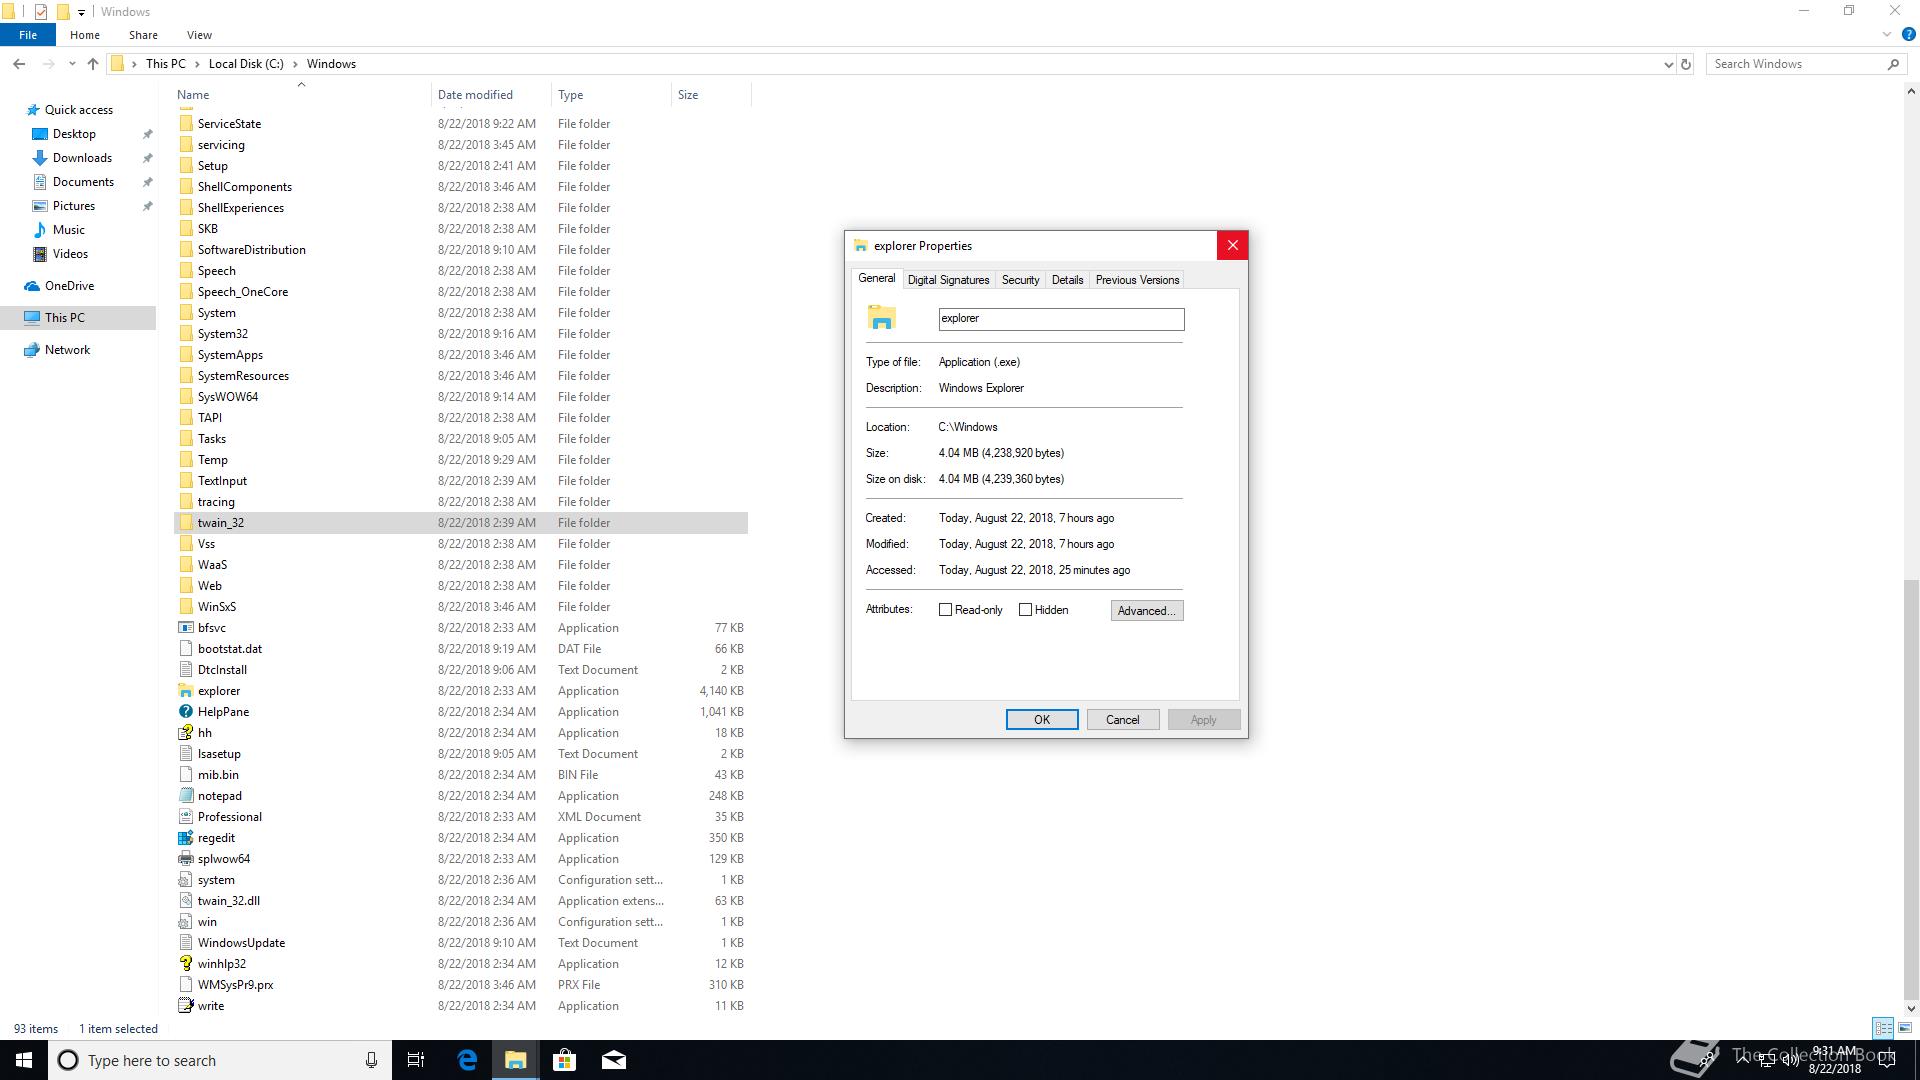1920x1080 pixels.
Task: Select Downloads in Quick access
Action: click(x=82, y=158)
